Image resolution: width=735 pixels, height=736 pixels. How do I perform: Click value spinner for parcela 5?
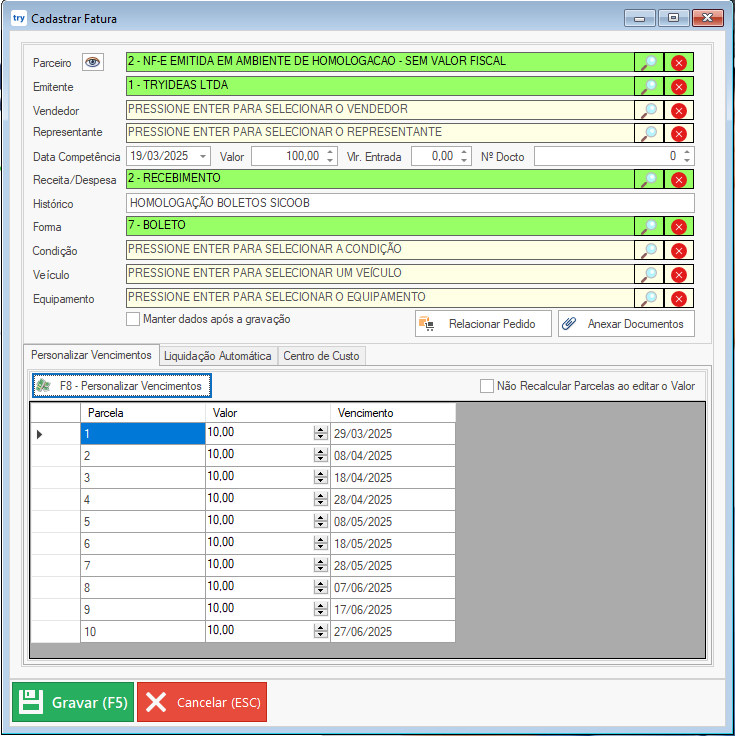pos(321,521)
